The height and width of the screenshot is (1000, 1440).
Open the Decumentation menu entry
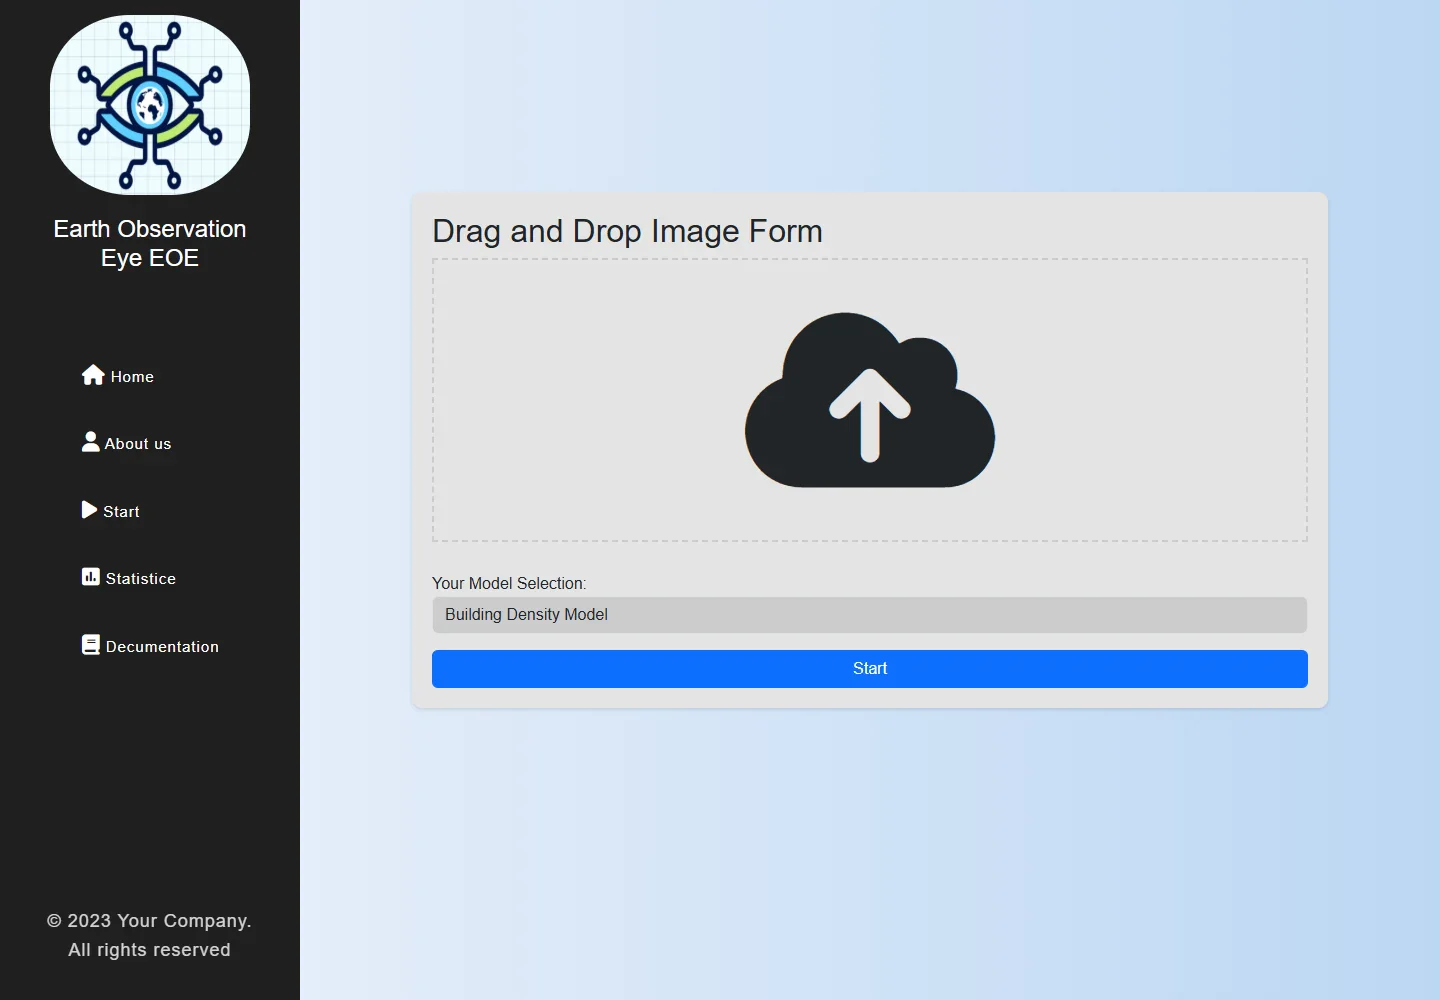pyautogui.click(x=151, y=646)
